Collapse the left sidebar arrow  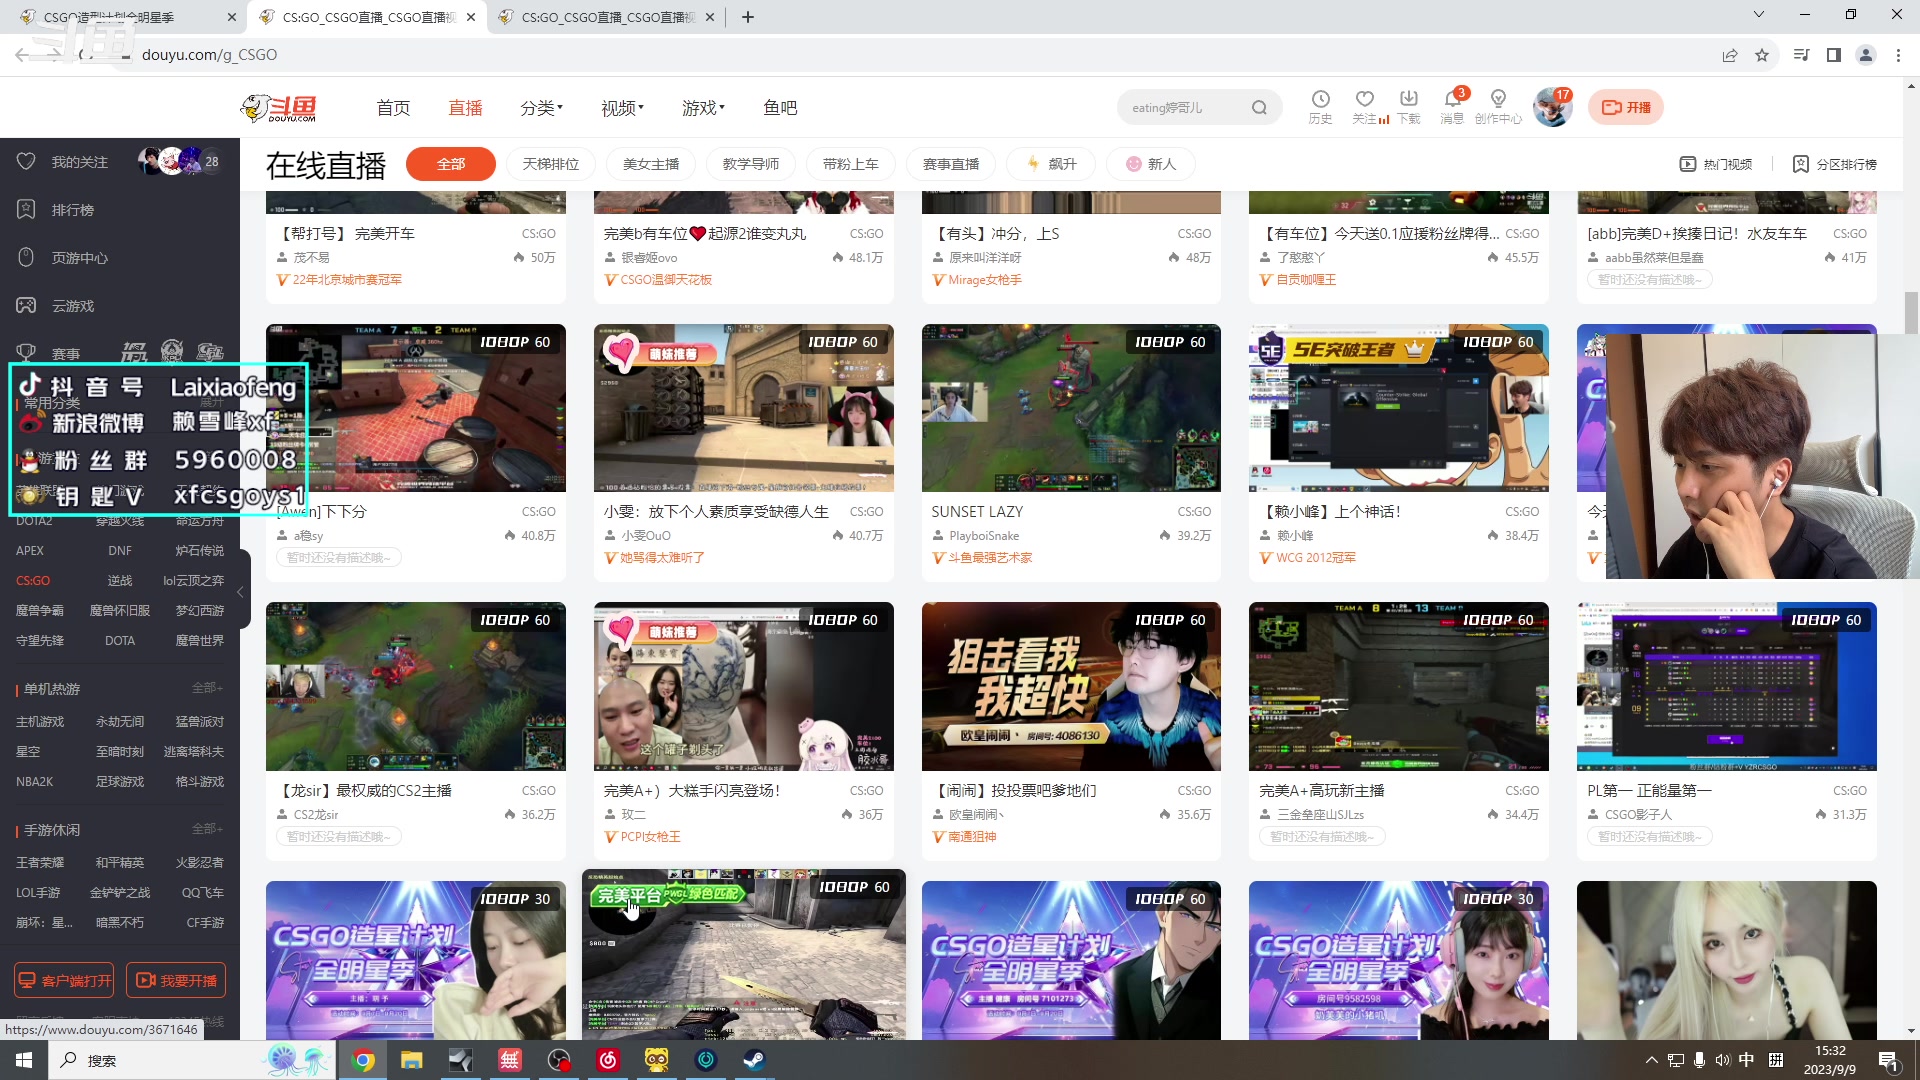[241, 592]
